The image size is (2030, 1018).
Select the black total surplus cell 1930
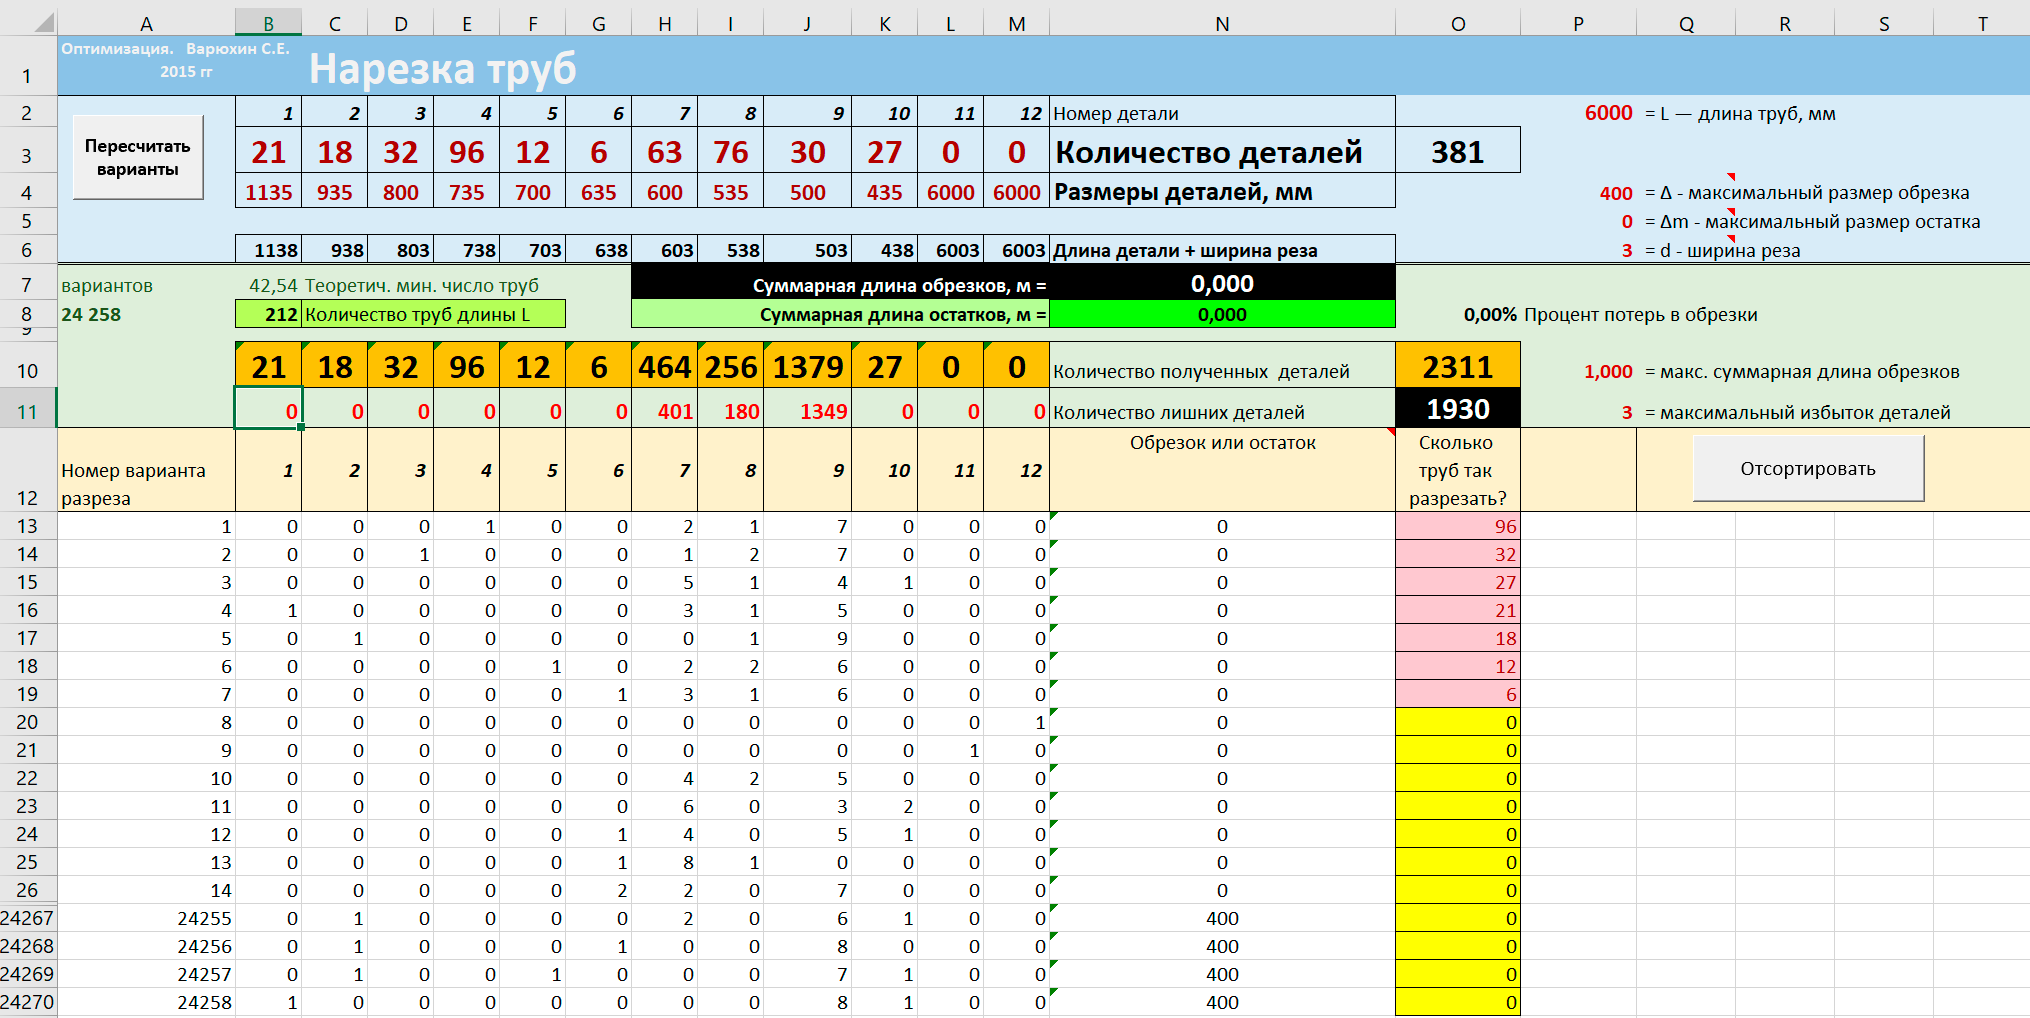pos(1458,409)
